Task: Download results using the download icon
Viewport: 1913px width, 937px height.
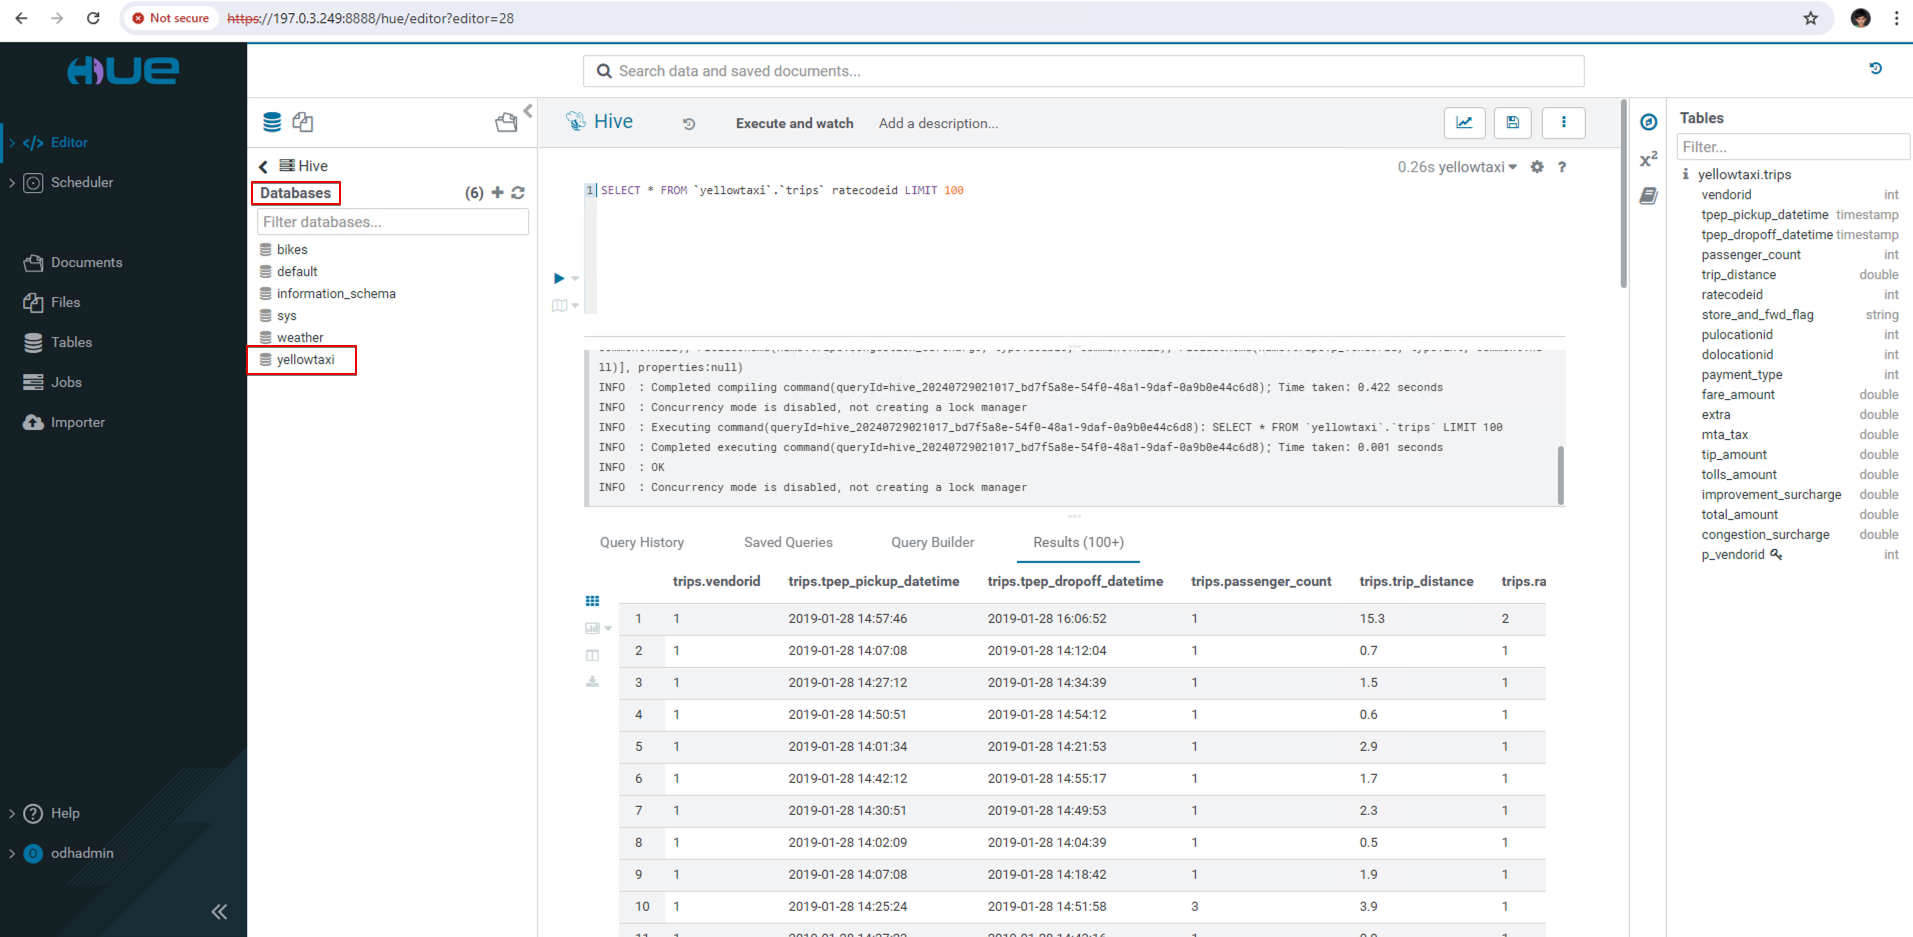Action: 592,682
